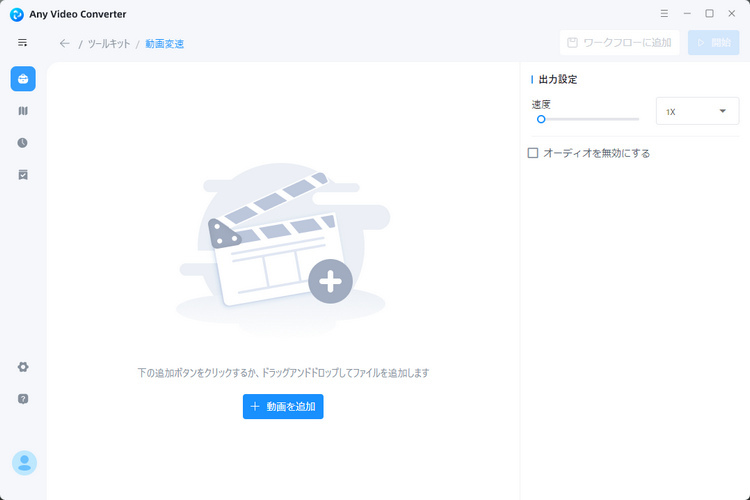This screenshot has height=500, width=750.
Task: Open the 1X speed dropdown
Action: tap(697, 111)
